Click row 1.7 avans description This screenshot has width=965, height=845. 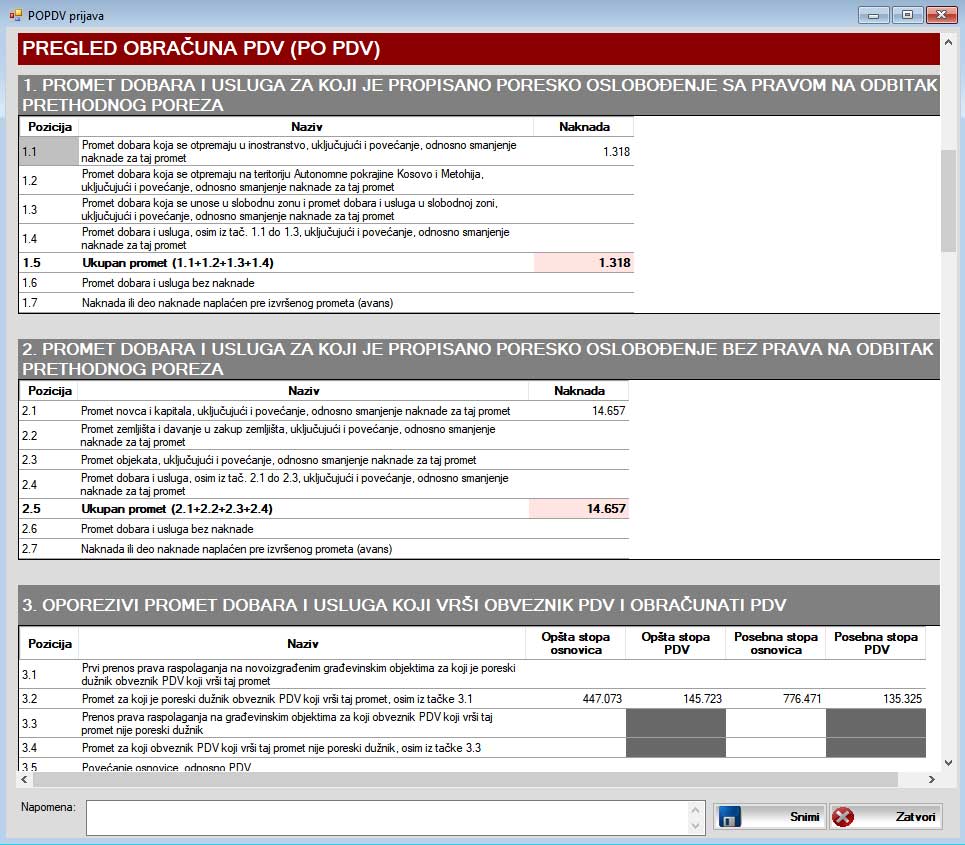click(238, 303)
